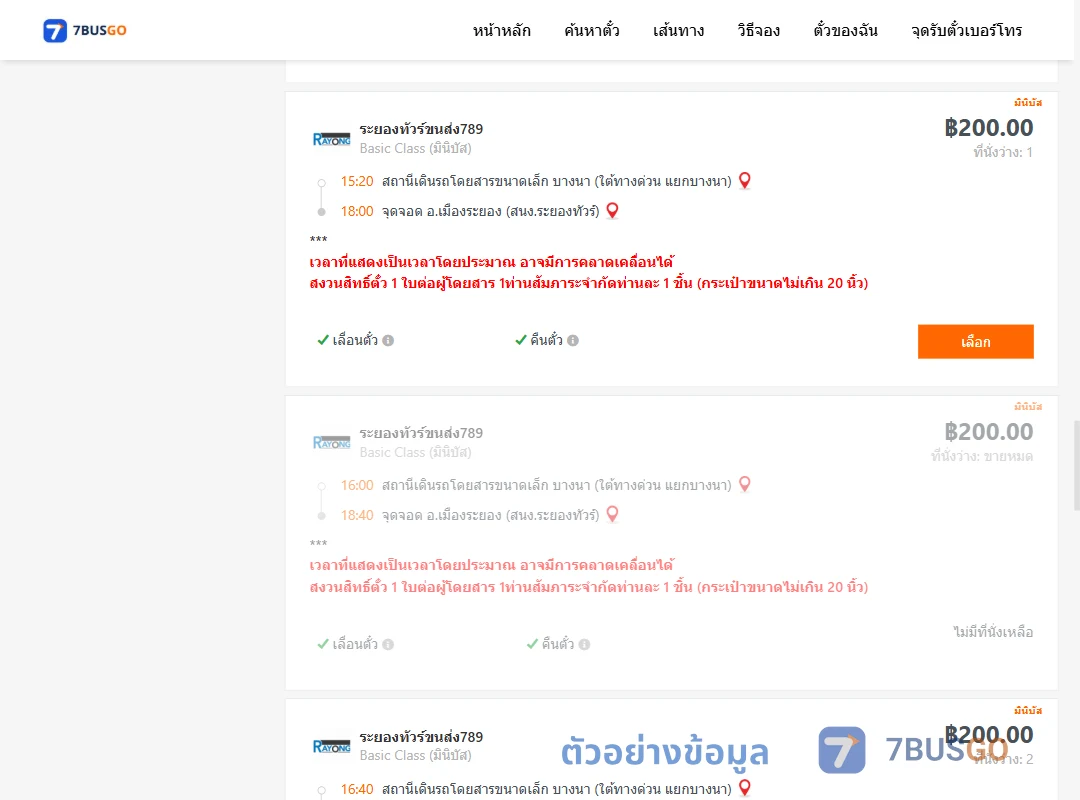Go to เส้นทาง in navigation
Image resolution: width=1080 pixels, height=800 pixels.
678,30
